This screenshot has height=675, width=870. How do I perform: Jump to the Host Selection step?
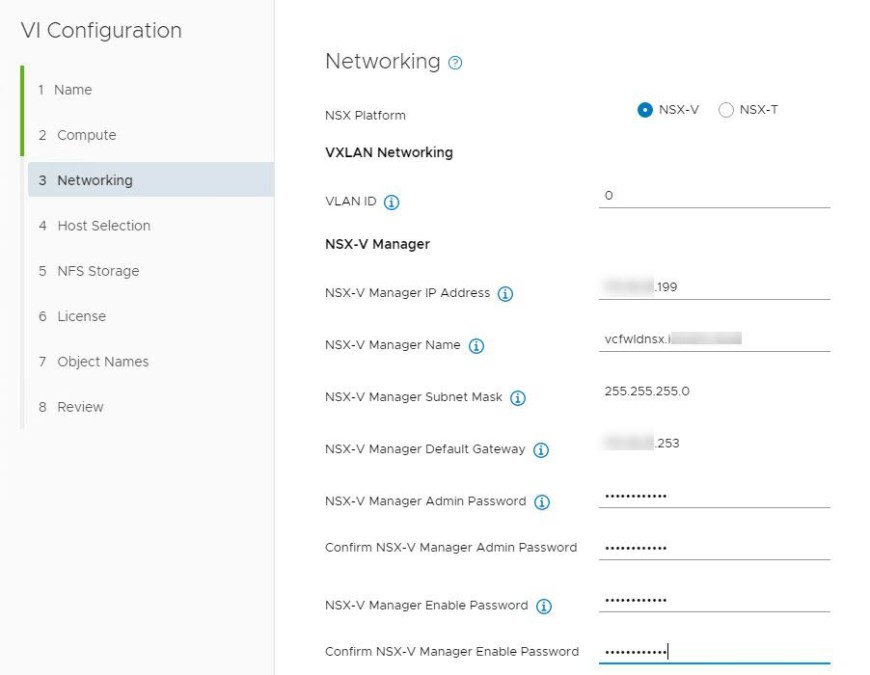pos(103,226)
